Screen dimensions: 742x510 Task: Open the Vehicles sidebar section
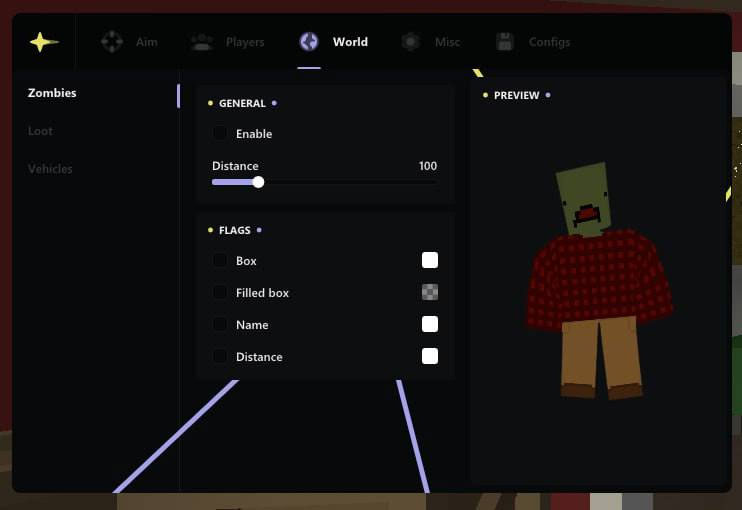(50, 169)
